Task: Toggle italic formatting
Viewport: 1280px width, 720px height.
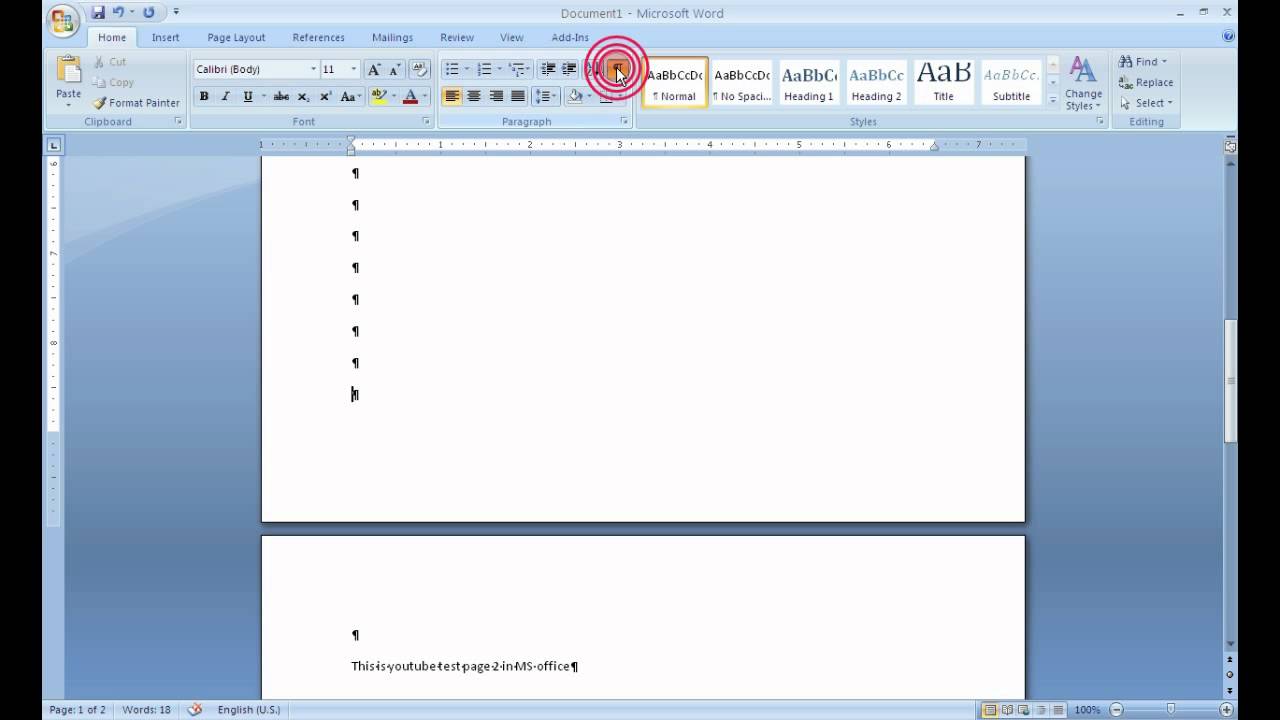Action: click(225, 97)
